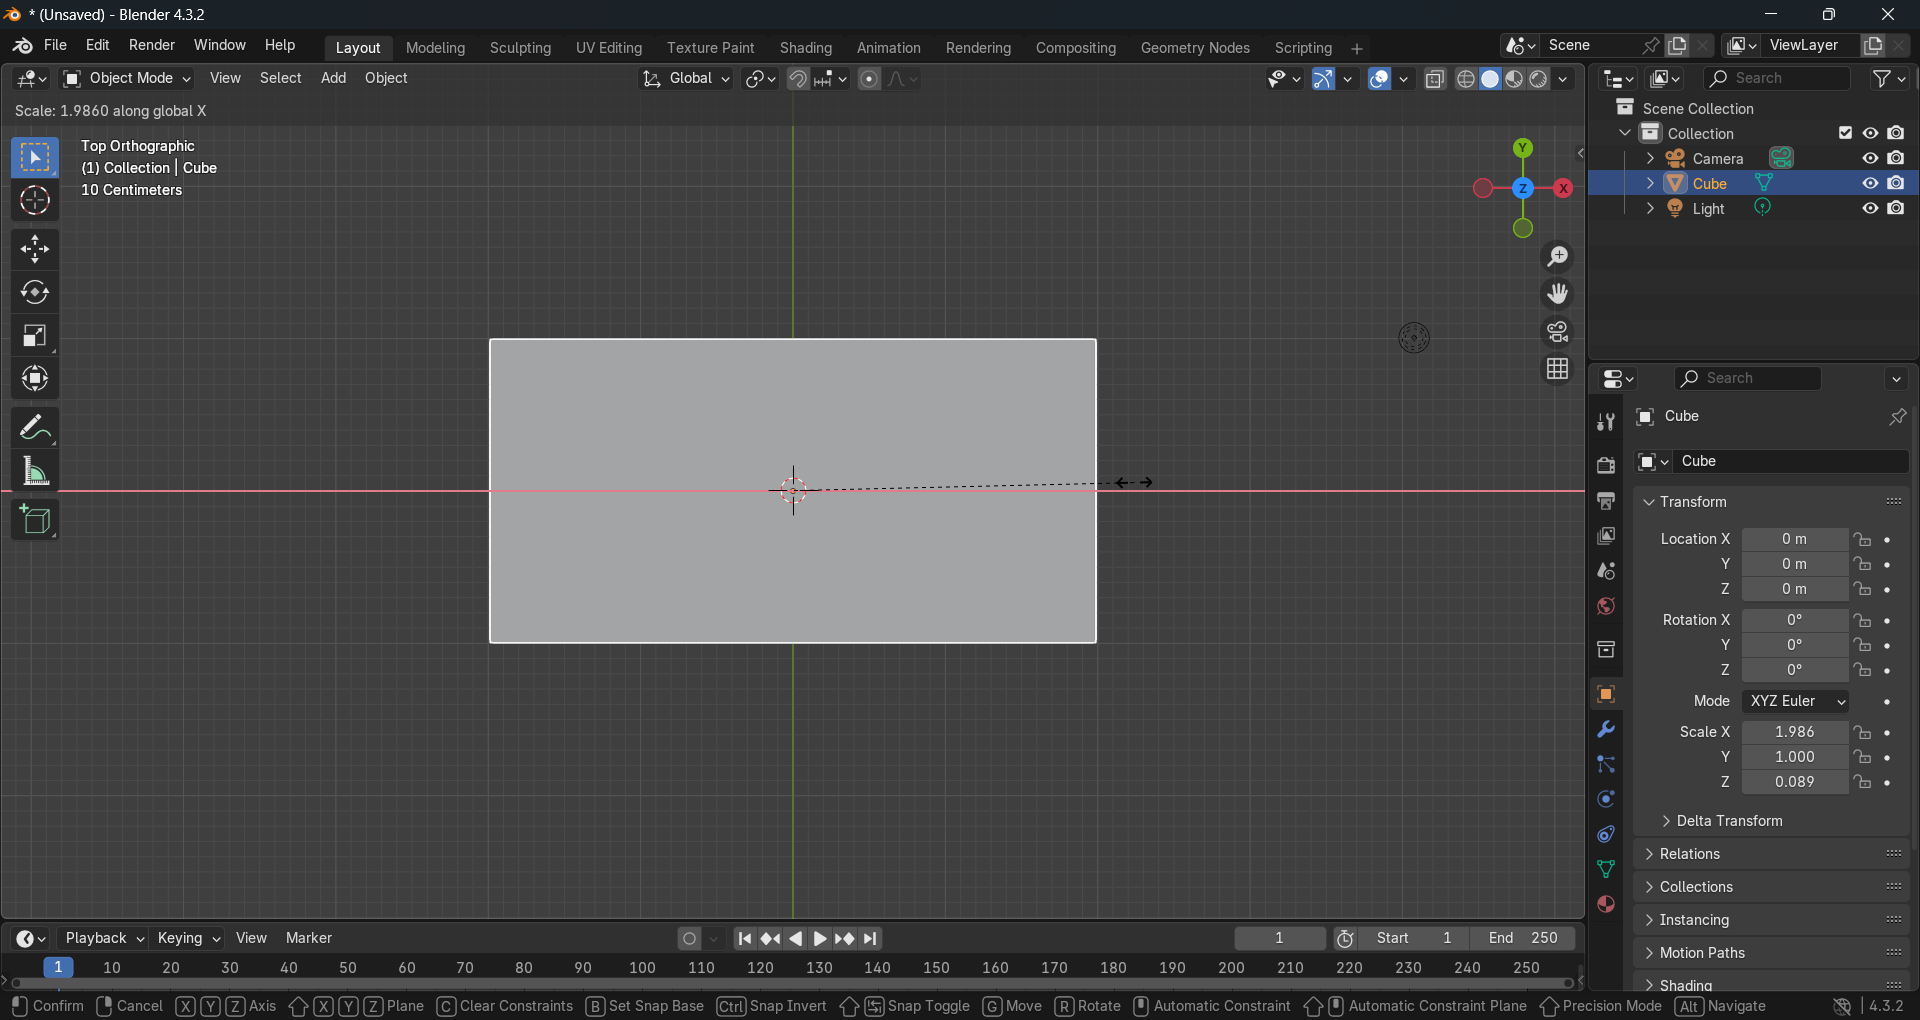Select the Move tool in toolbar
This screenshot has width=1920, height=1020.
(x=35, y=249)
